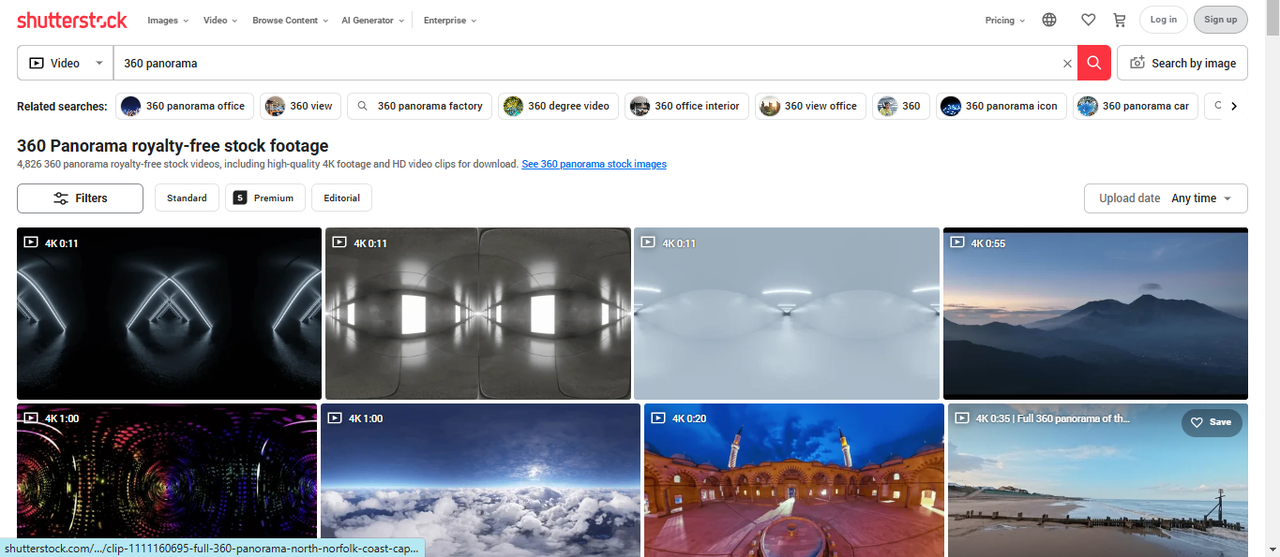1280x557 pixels.
Task: Open the language globe icon
Action: pyautogui.click(x=1049, y=20)
